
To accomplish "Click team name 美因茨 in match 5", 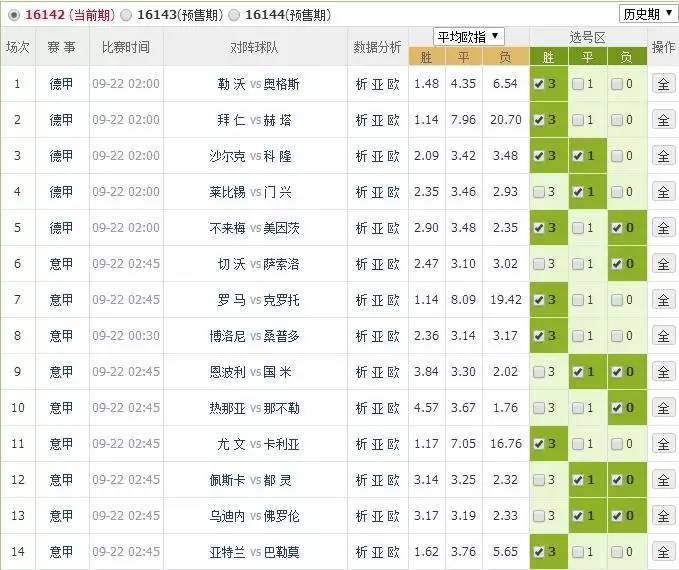I will coord(281,228).
